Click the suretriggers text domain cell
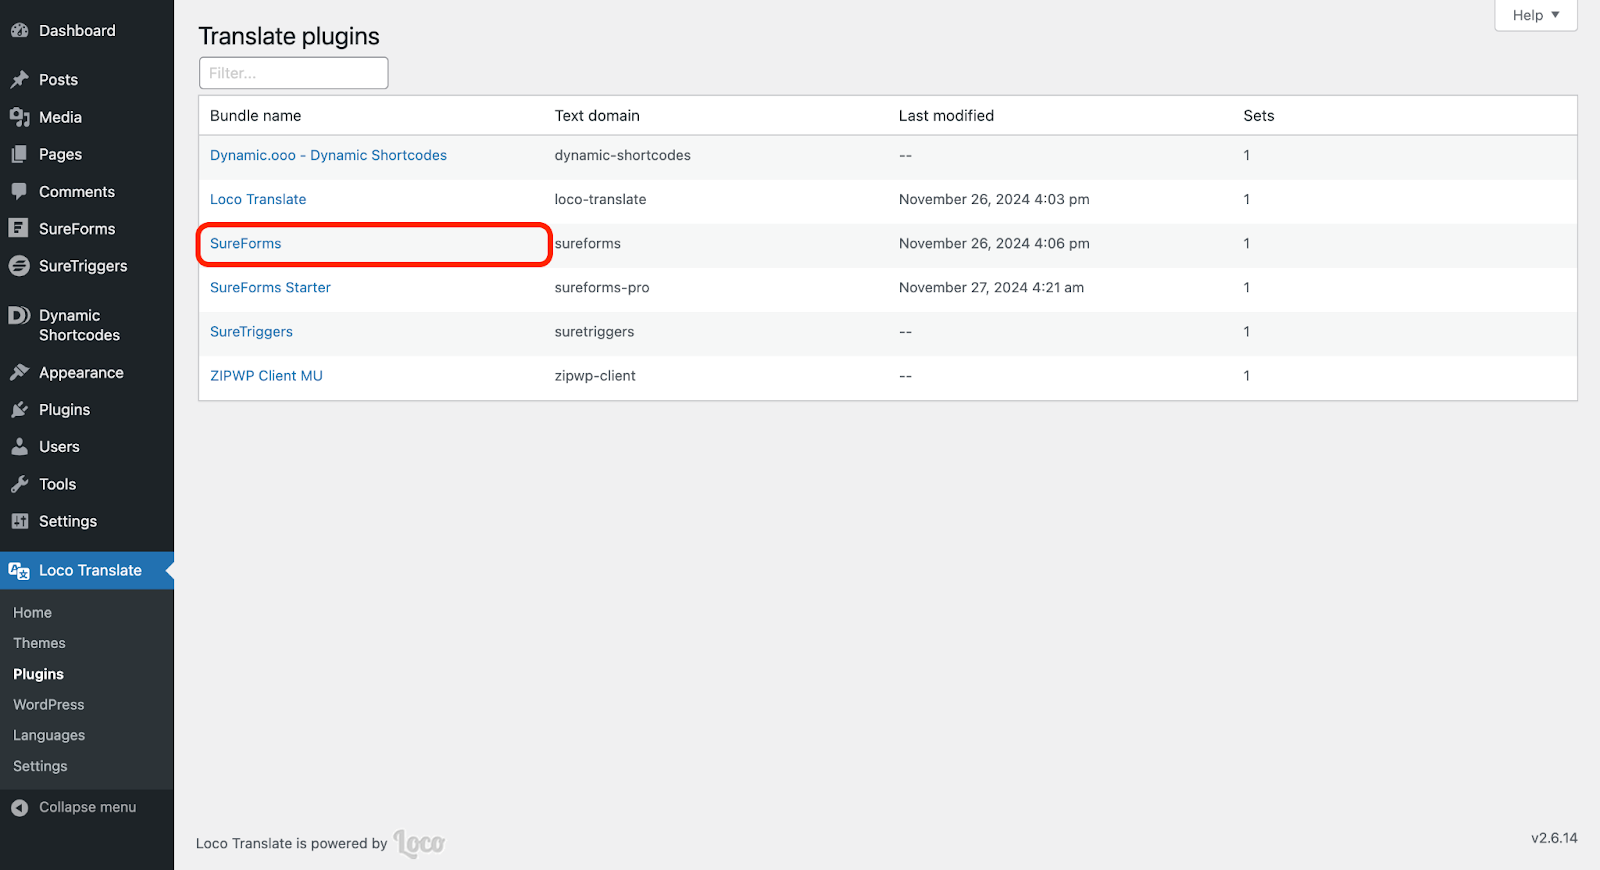The image size is (1600, 870). (x=594, y=332)
